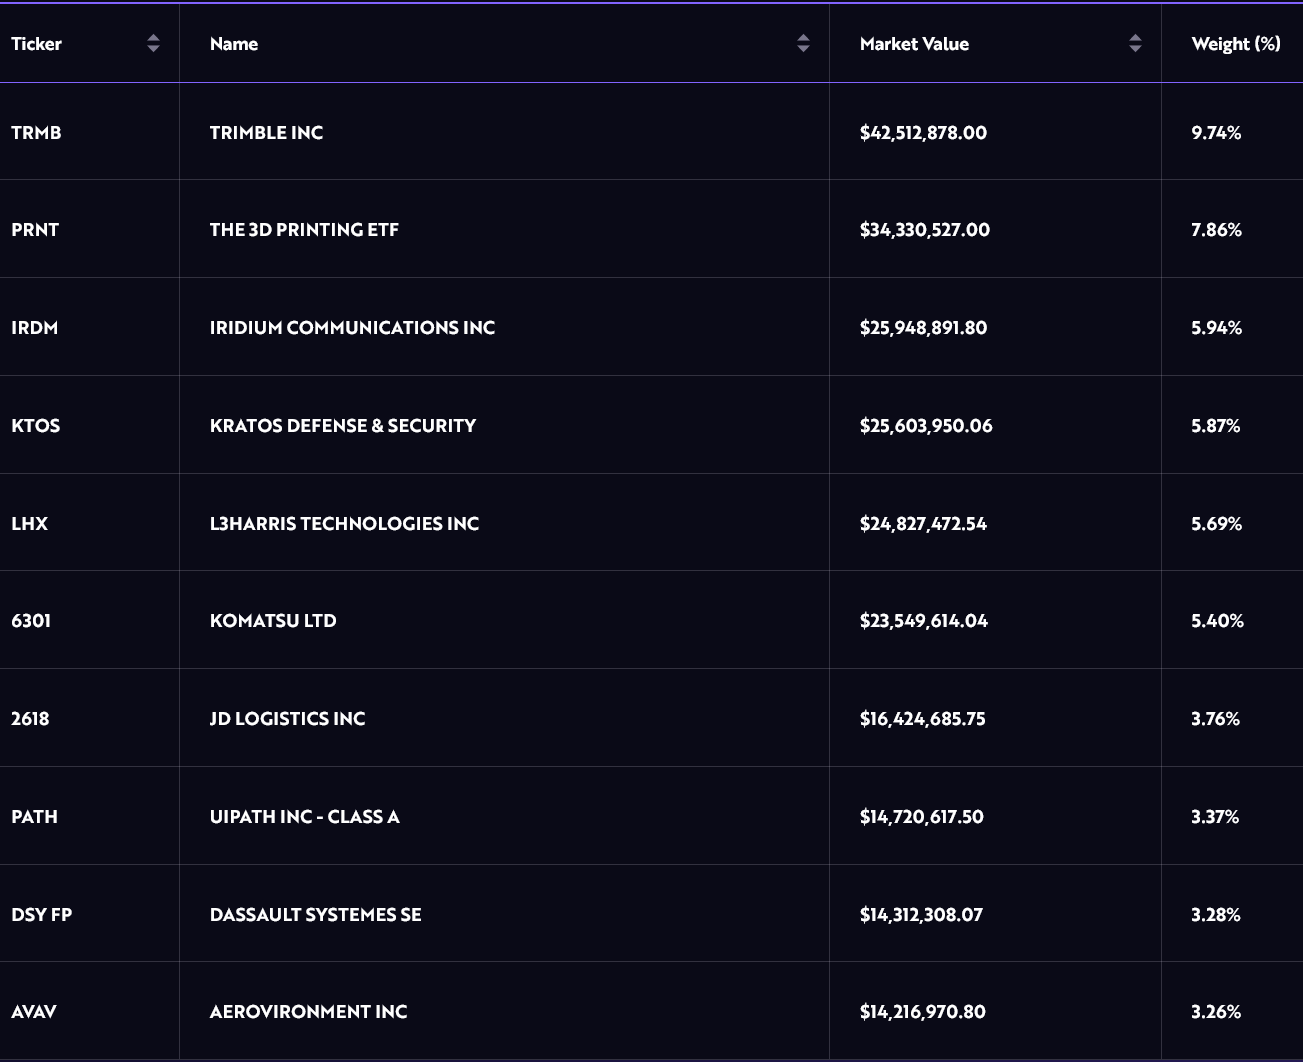Image resolution: width=1303 pixels, height=1062 pixels.
Task: Select market value $14,720,617.50
Action: (922, 817)
